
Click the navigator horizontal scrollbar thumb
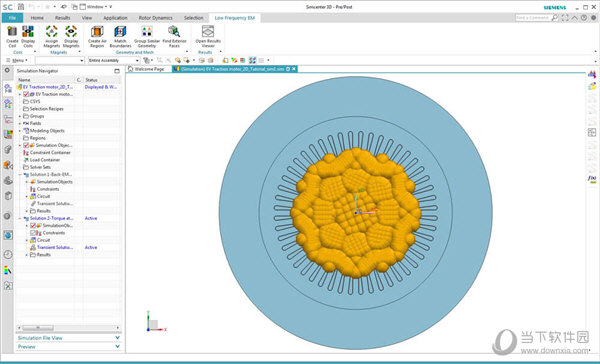point(38,328)
